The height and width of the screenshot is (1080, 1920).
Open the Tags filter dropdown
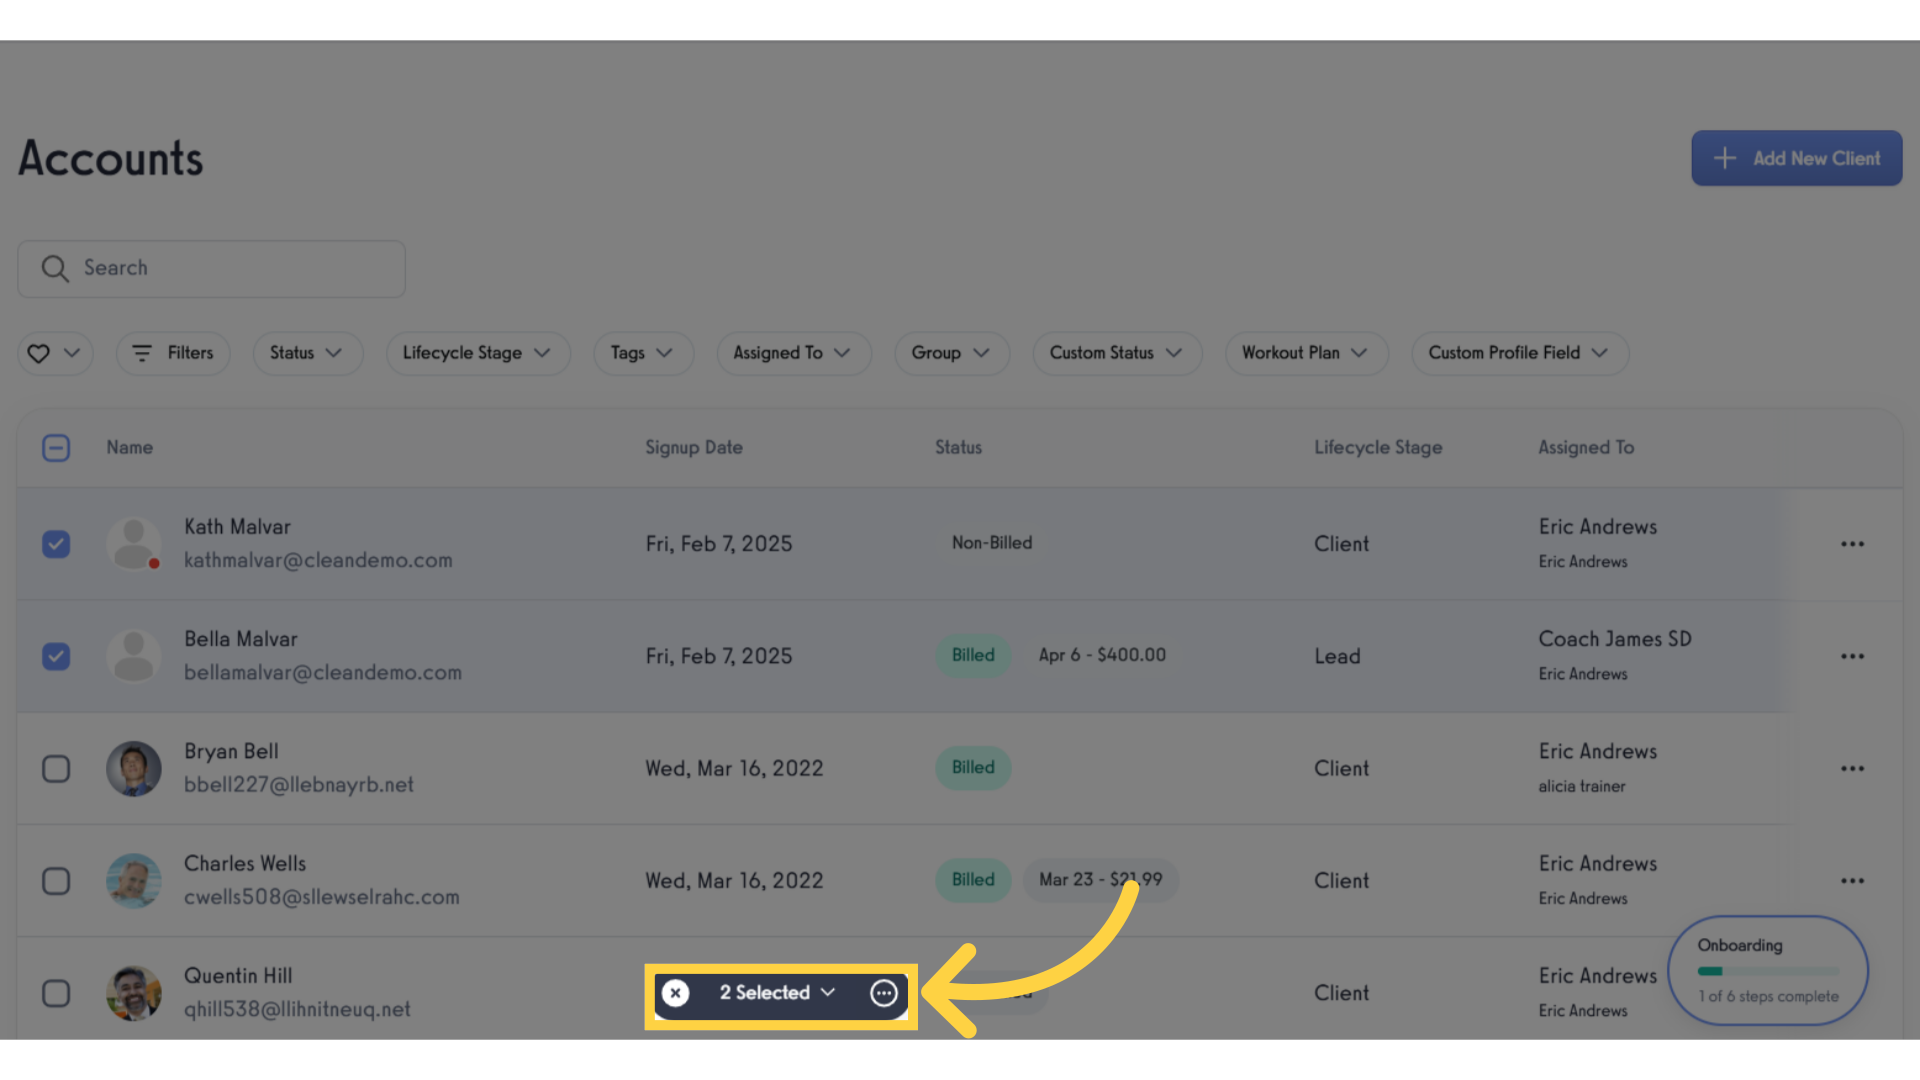[643, 353]
